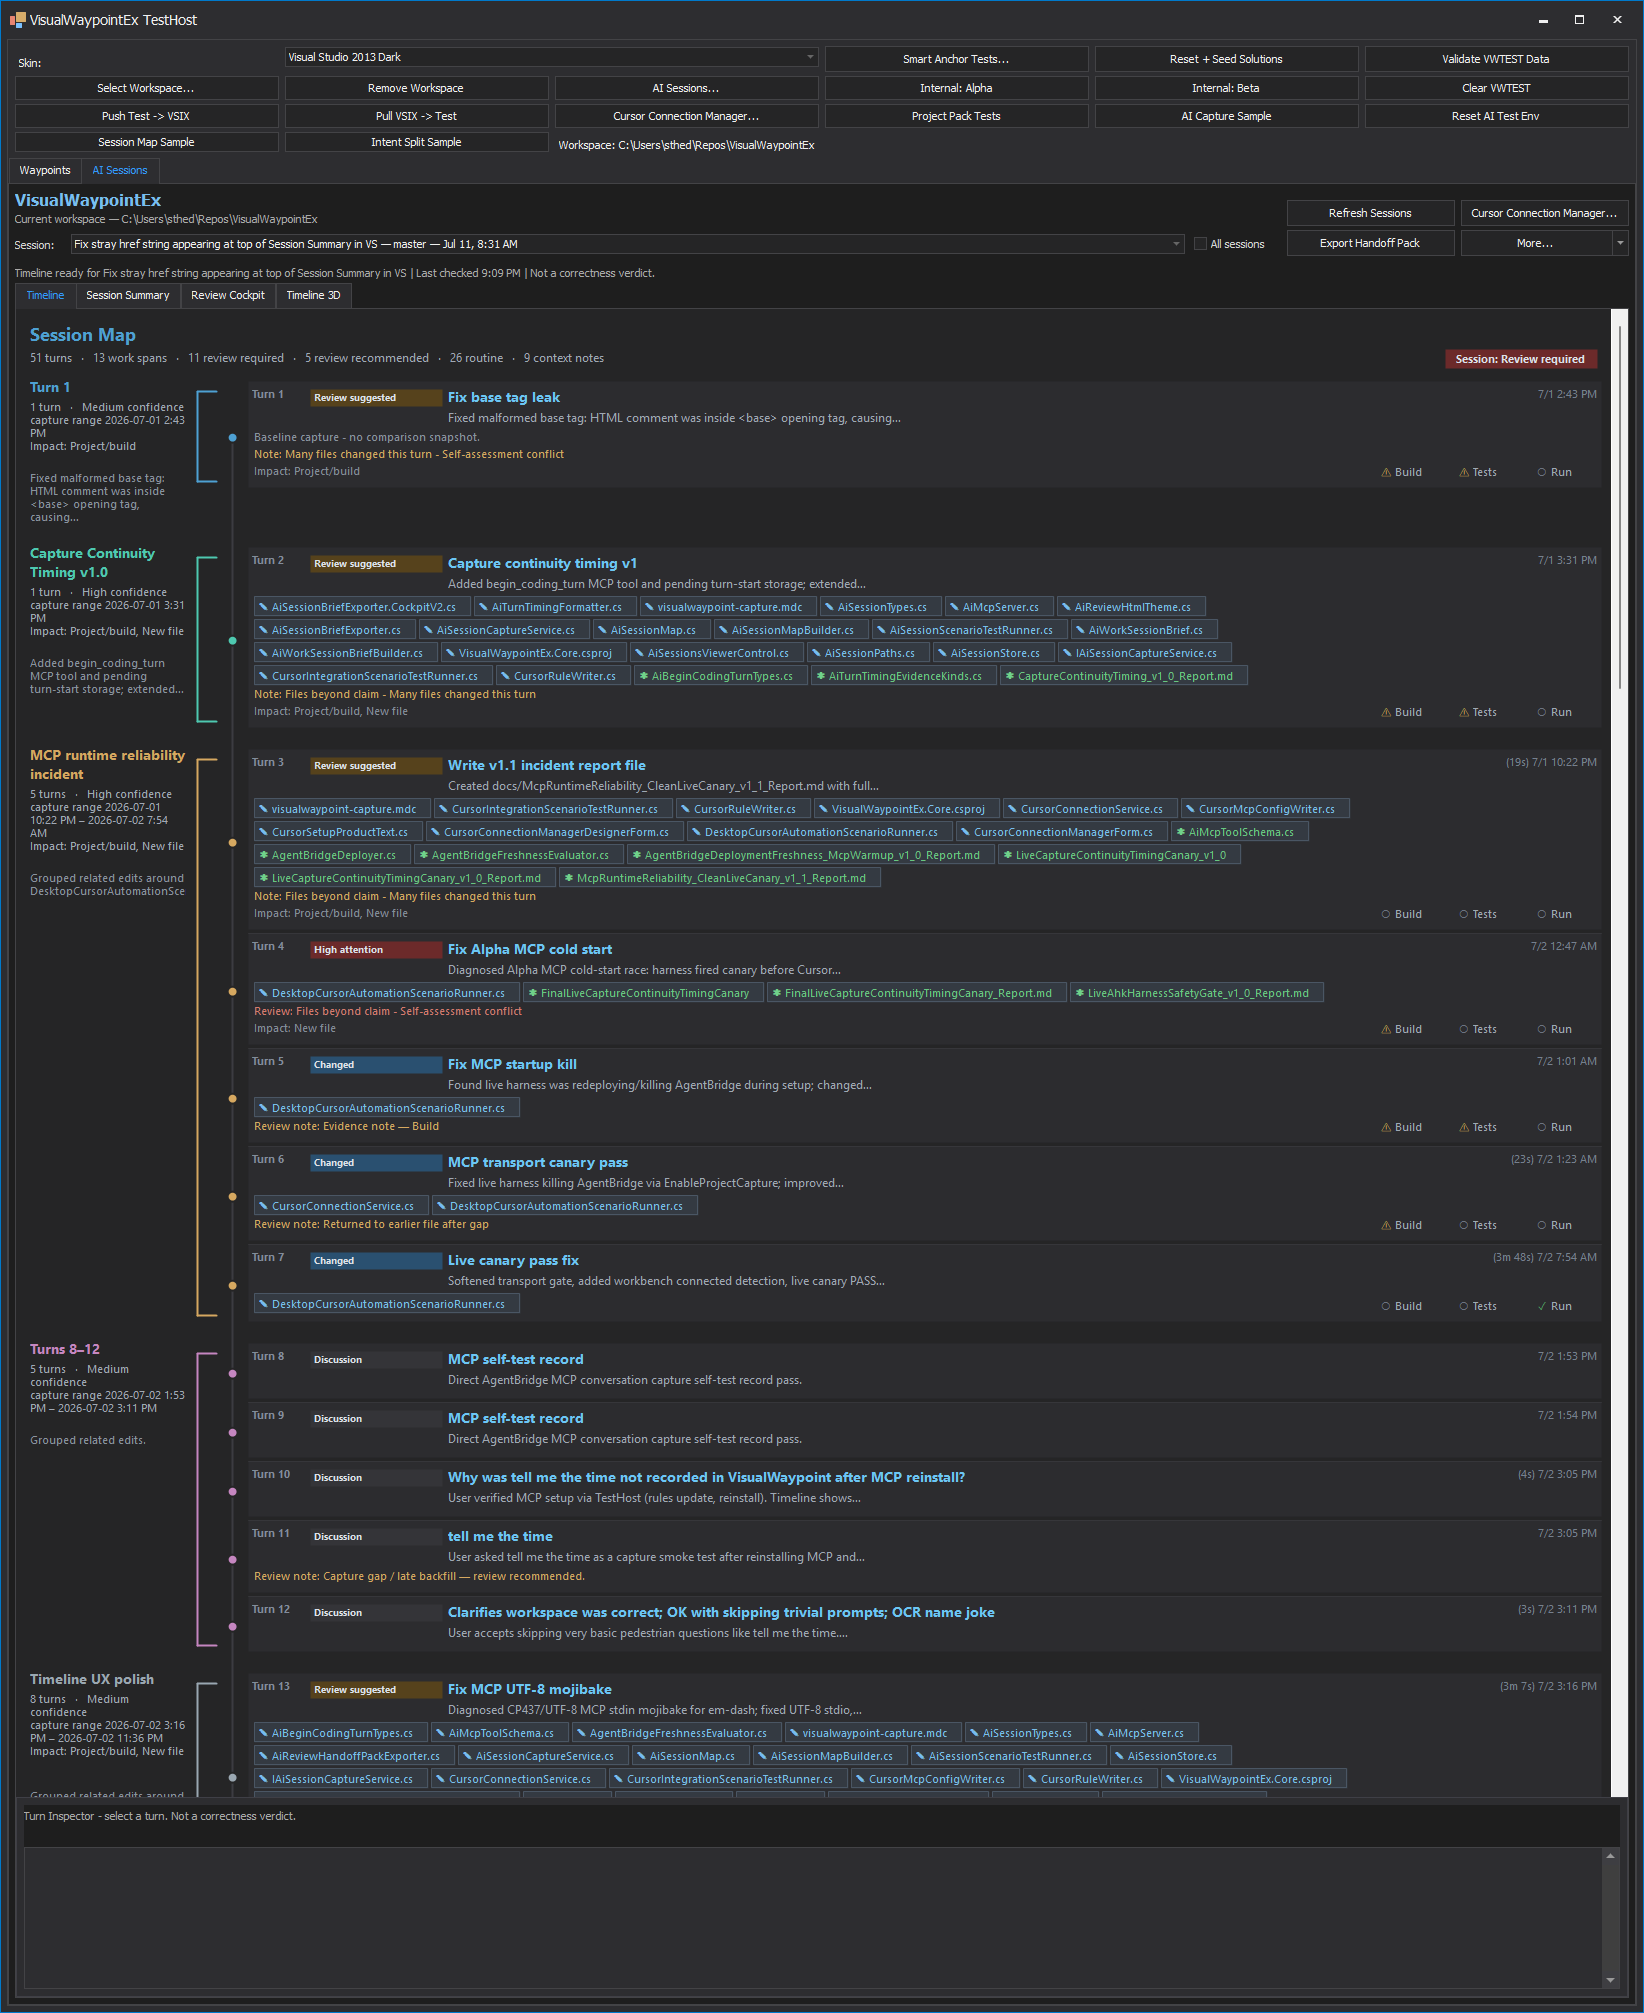Screen dimensions: 1644x2013
Task: Expand the arrow next to More... button
Action: pos(1620,243)
